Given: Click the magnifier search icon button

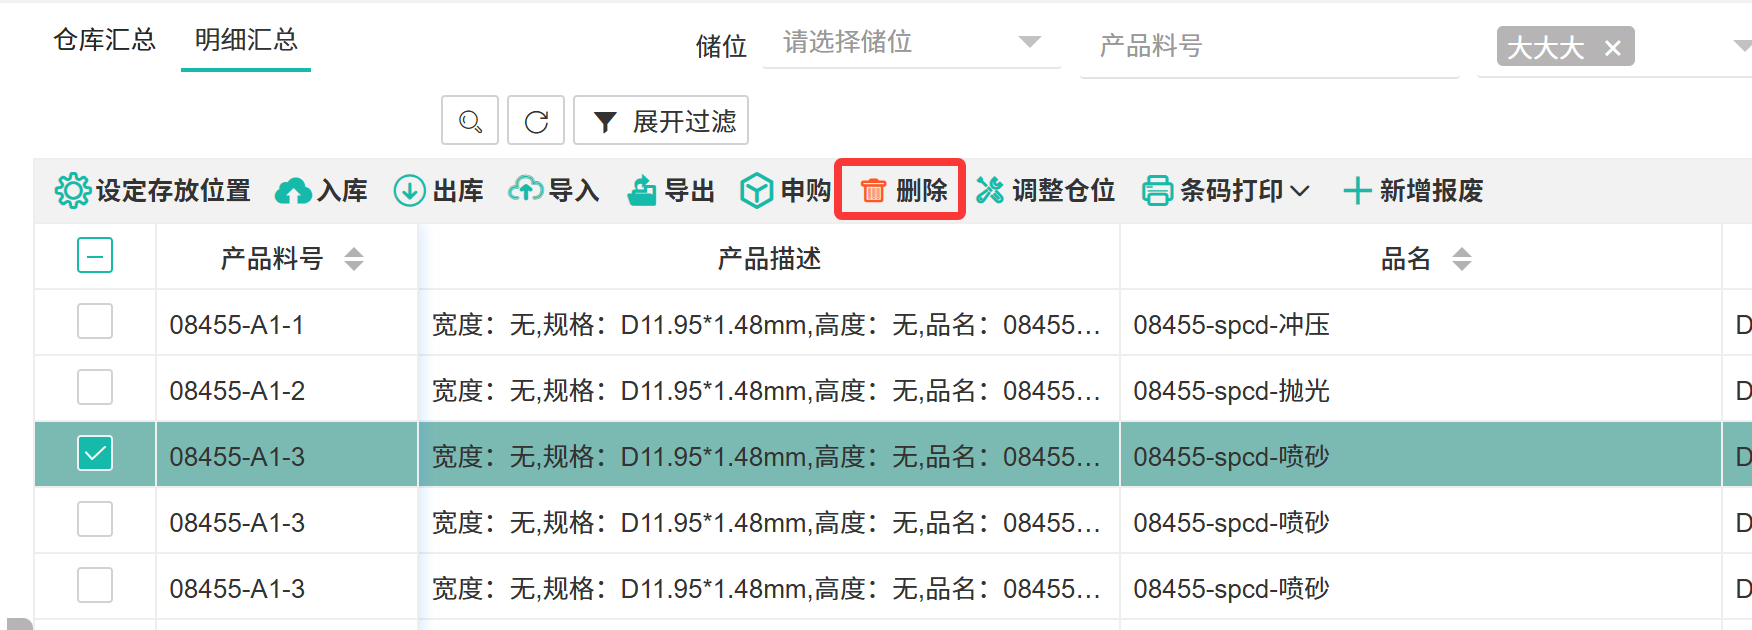Looking at the screenshot, I should 470,121.
